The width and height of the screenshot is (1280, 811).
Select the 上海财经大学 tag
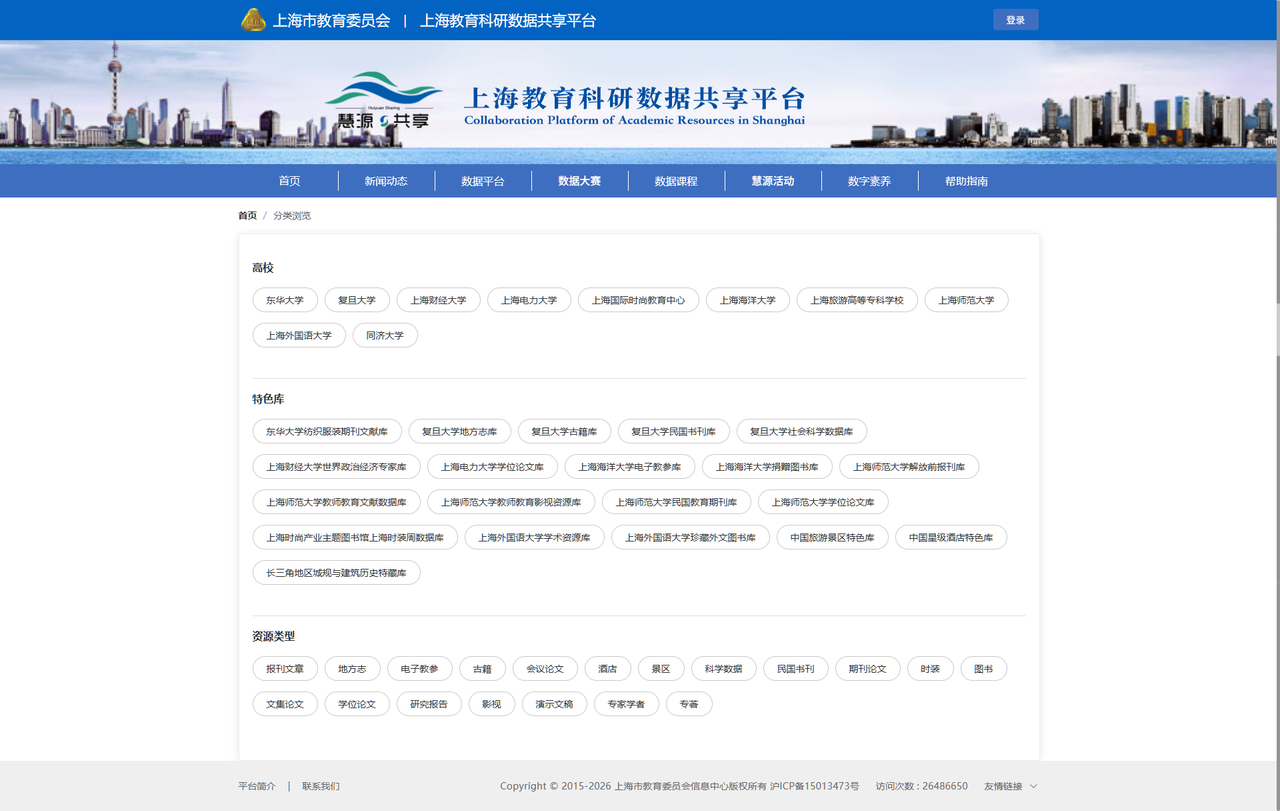[438, 300]
